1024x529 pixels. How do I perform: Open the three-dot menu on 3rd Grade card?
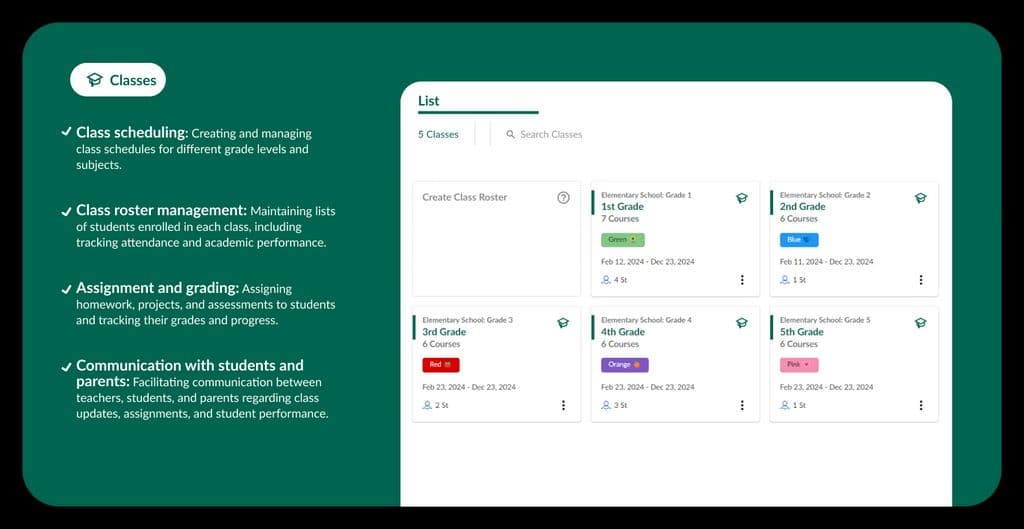pyautogui.click(x=563, y=405)
